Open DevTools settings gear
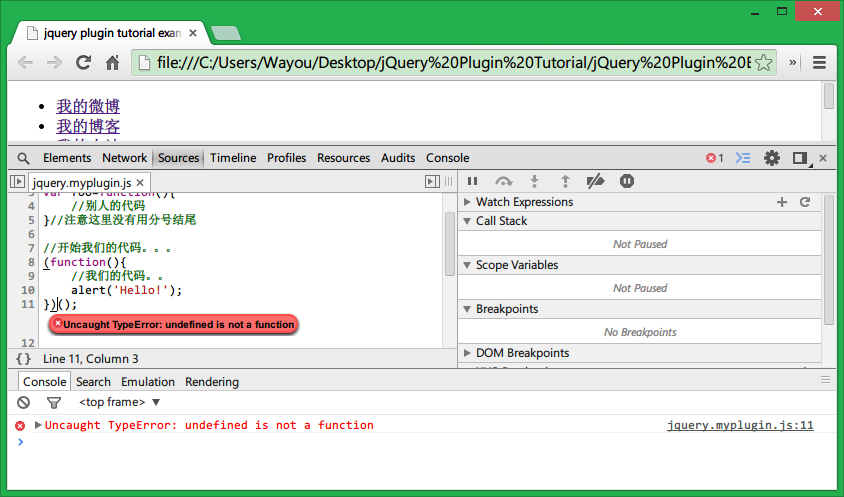Viewport: 844px width, 497px height. (772, 158)
